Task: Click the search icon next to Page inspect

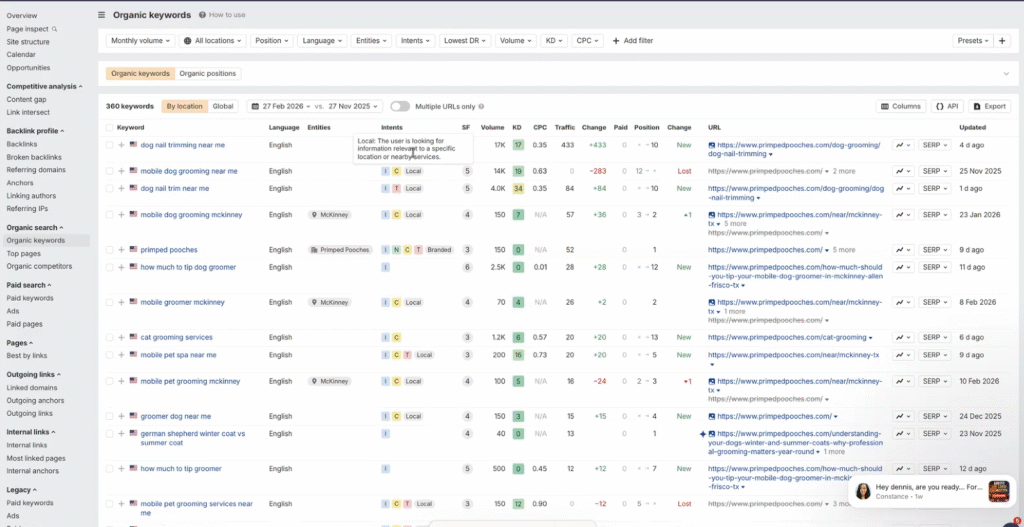Action: click(x=54, y=29)
